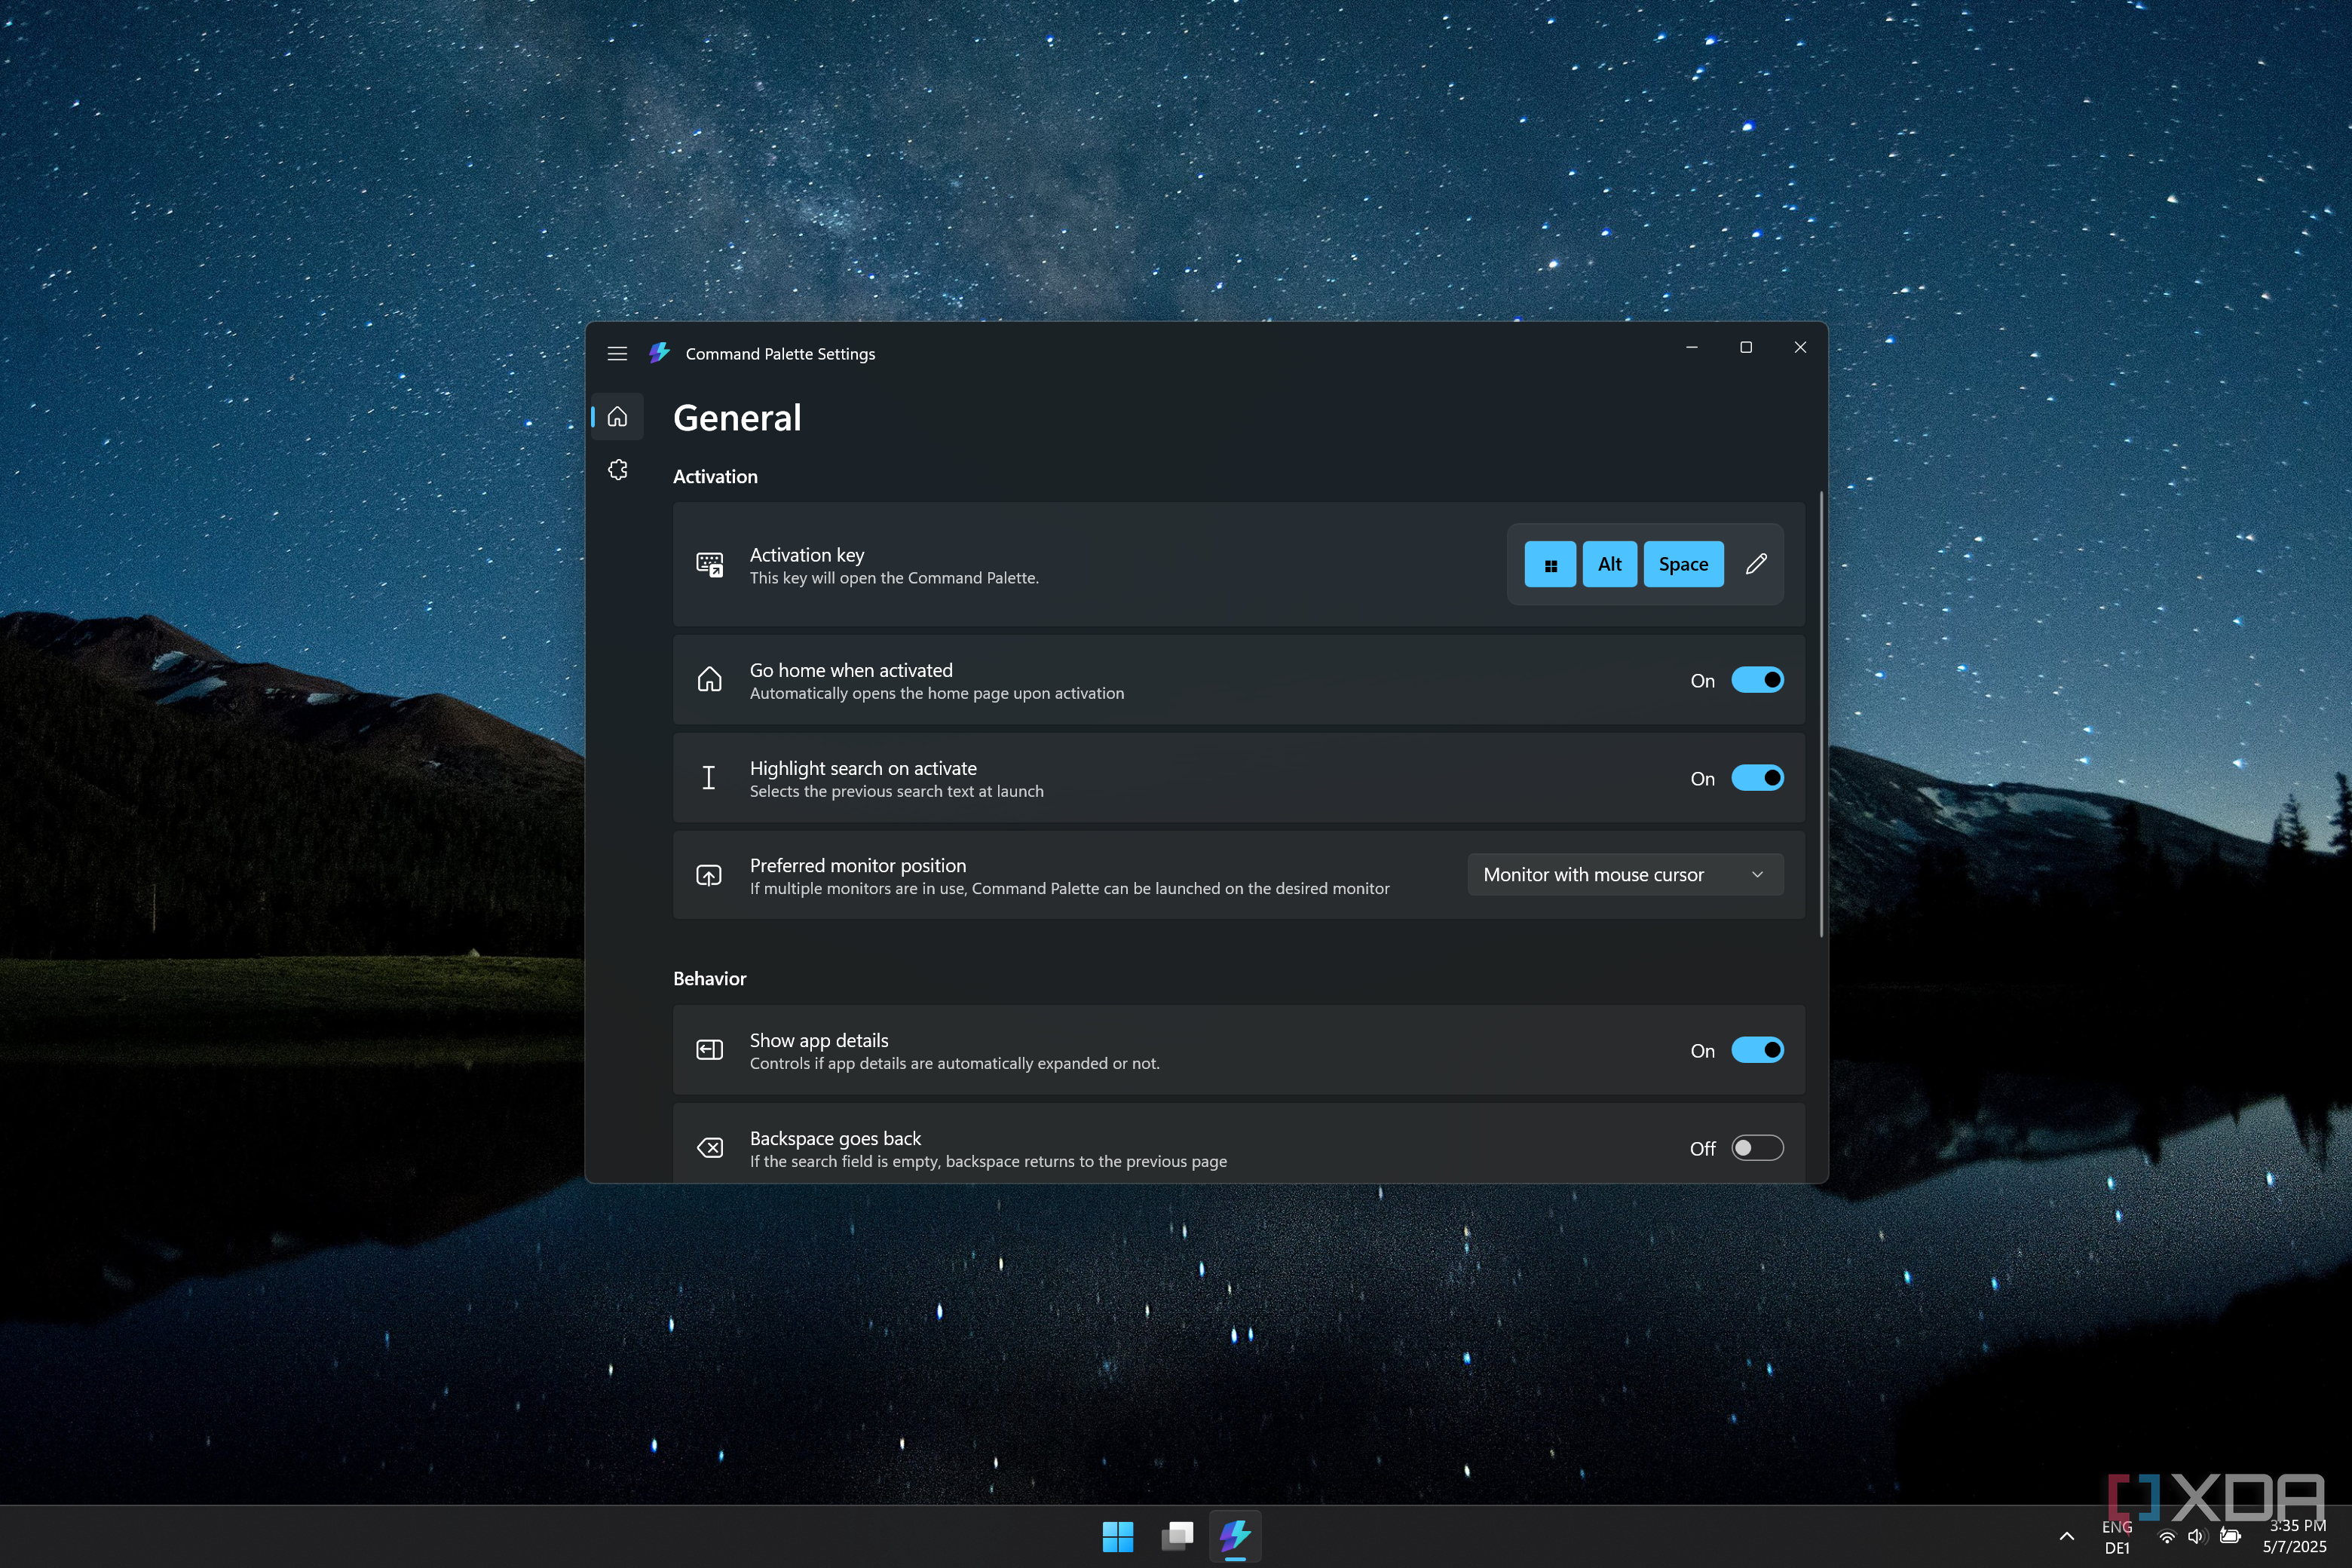Click the Command Palette lightning app icon in title bar

tap(659, 353)
